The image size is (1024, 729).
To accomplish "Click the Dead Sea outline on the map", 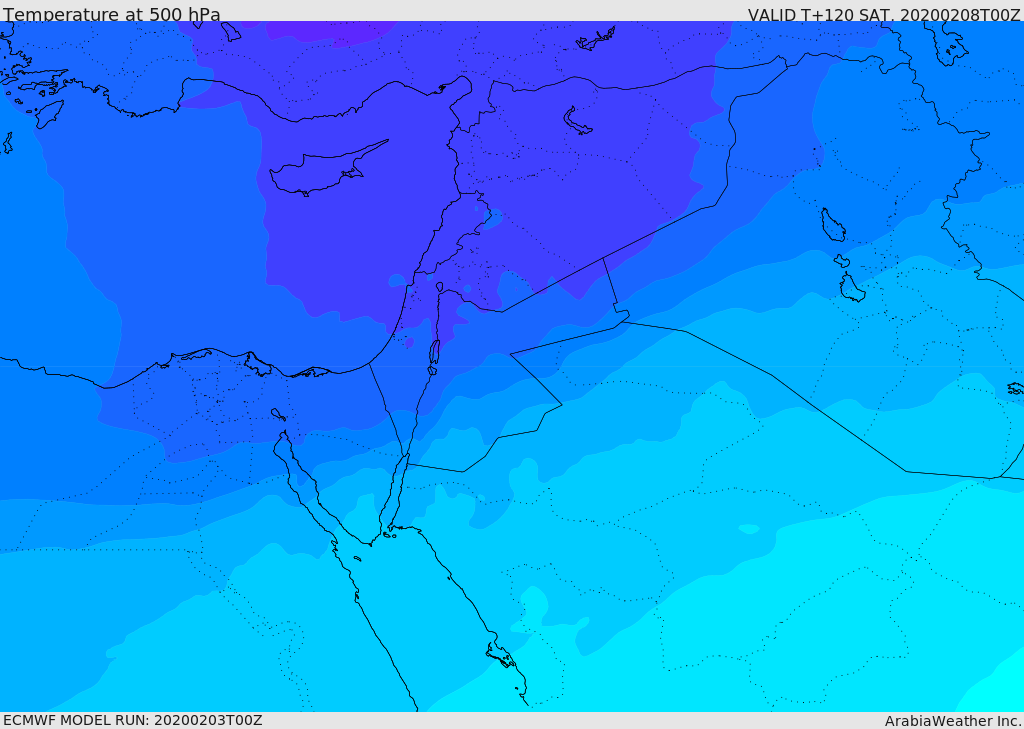I will click(434, 353).
